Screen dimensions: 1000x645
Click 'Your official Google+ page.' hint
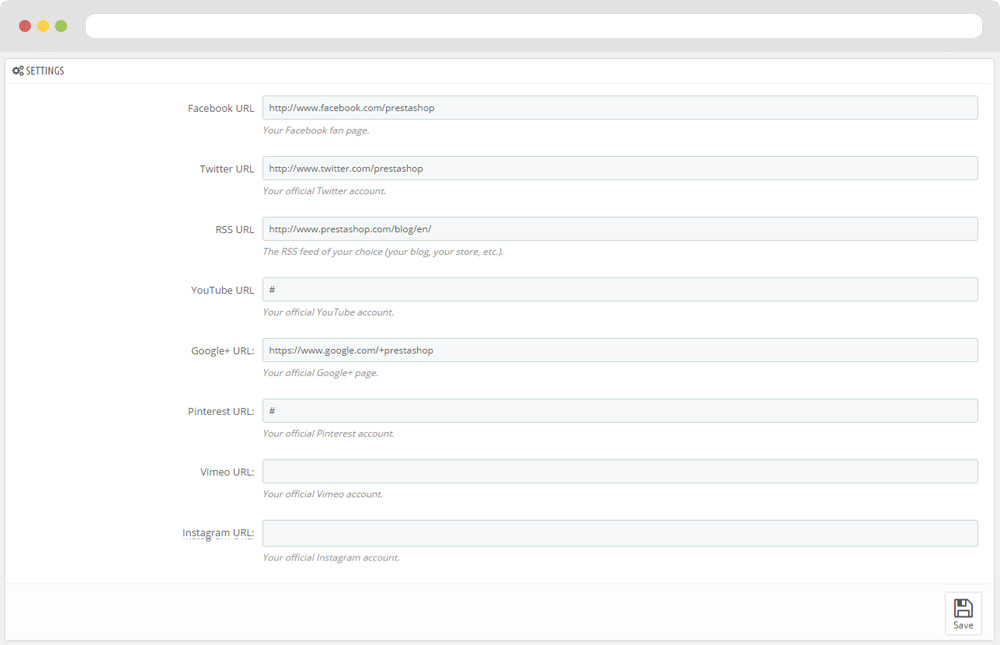(320, 373)
